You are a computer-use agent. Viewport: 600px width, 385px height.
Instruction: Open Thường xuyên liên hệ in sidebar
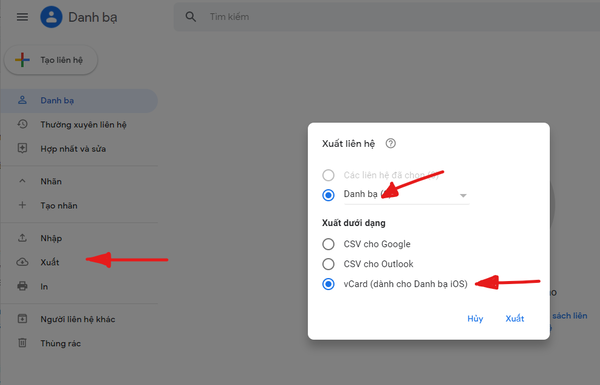(x=79, y=125)
